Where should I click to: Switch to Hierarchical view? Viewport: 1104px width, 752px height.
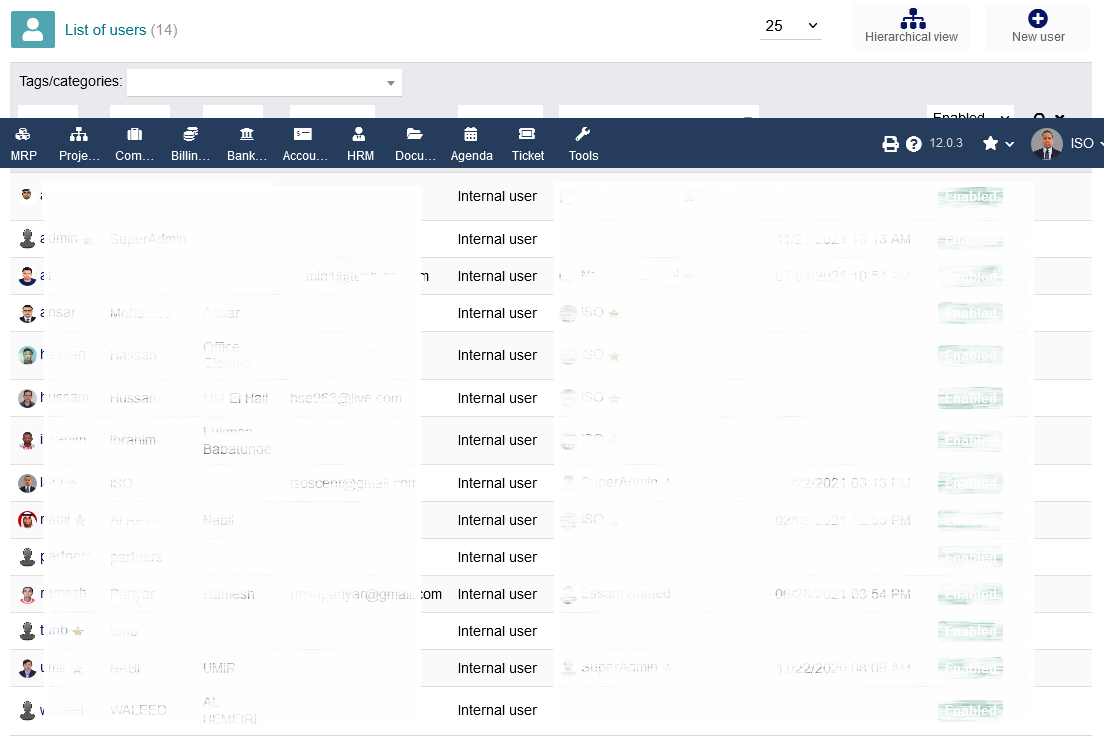pyautogui.click(x=911, y=27)
